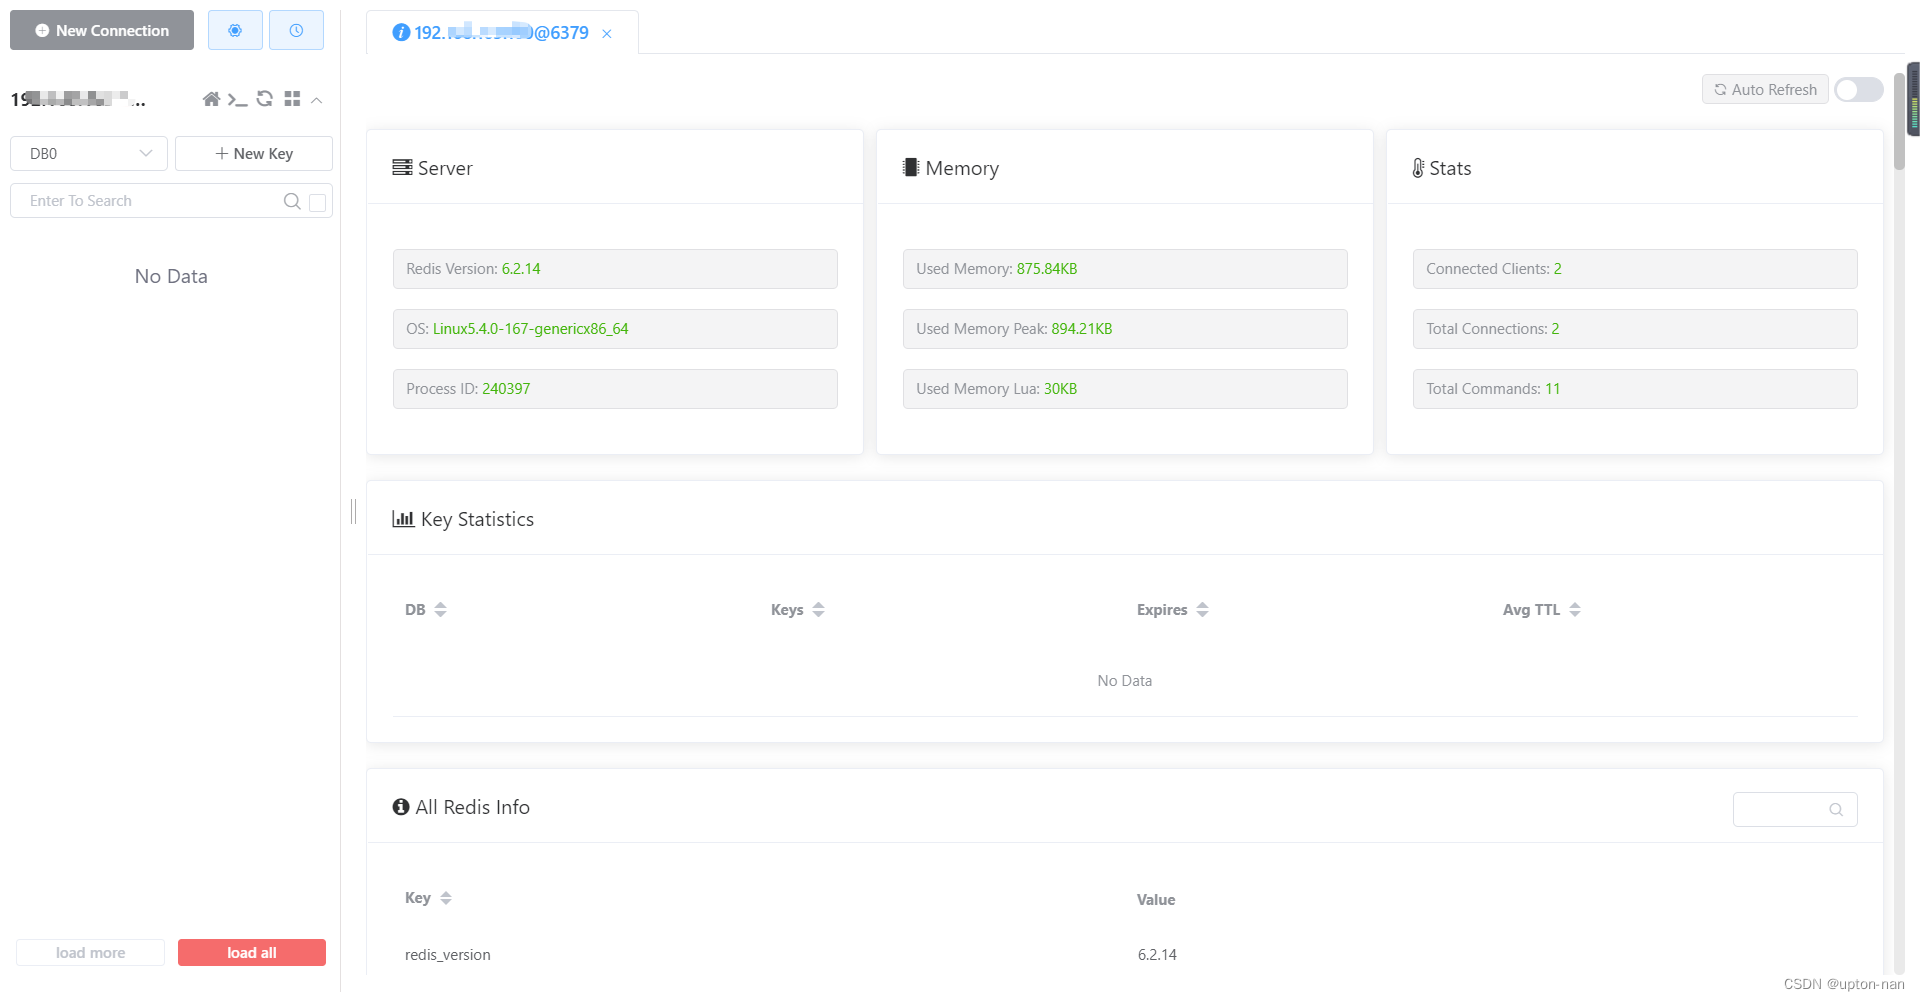Open the connection grid menu icon
1920x1001 pixels.
coord(292,99)
